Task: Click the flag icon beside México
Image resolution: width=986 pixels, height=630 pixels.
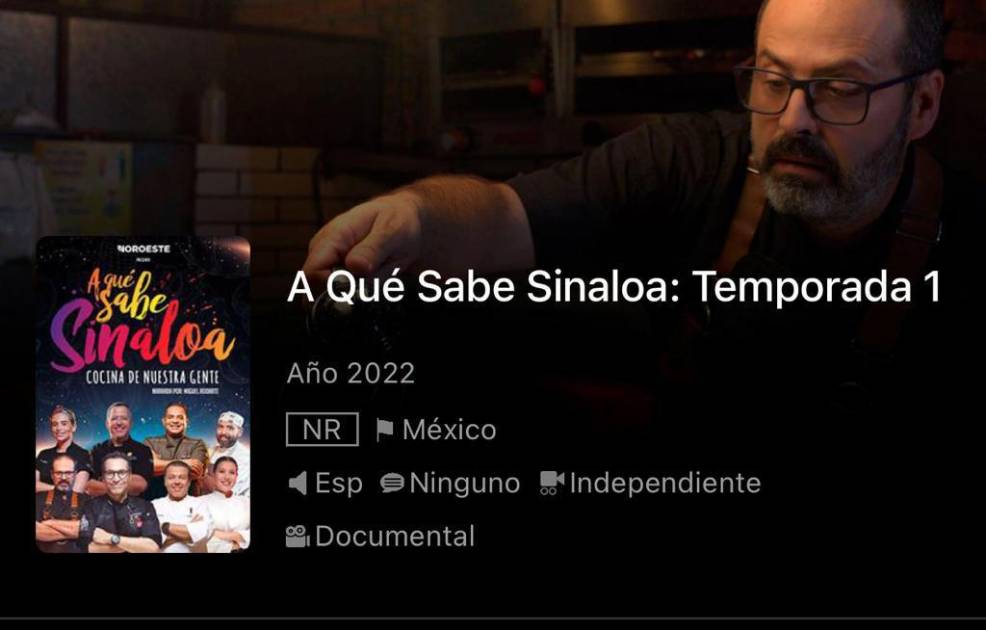Action: 384,430
